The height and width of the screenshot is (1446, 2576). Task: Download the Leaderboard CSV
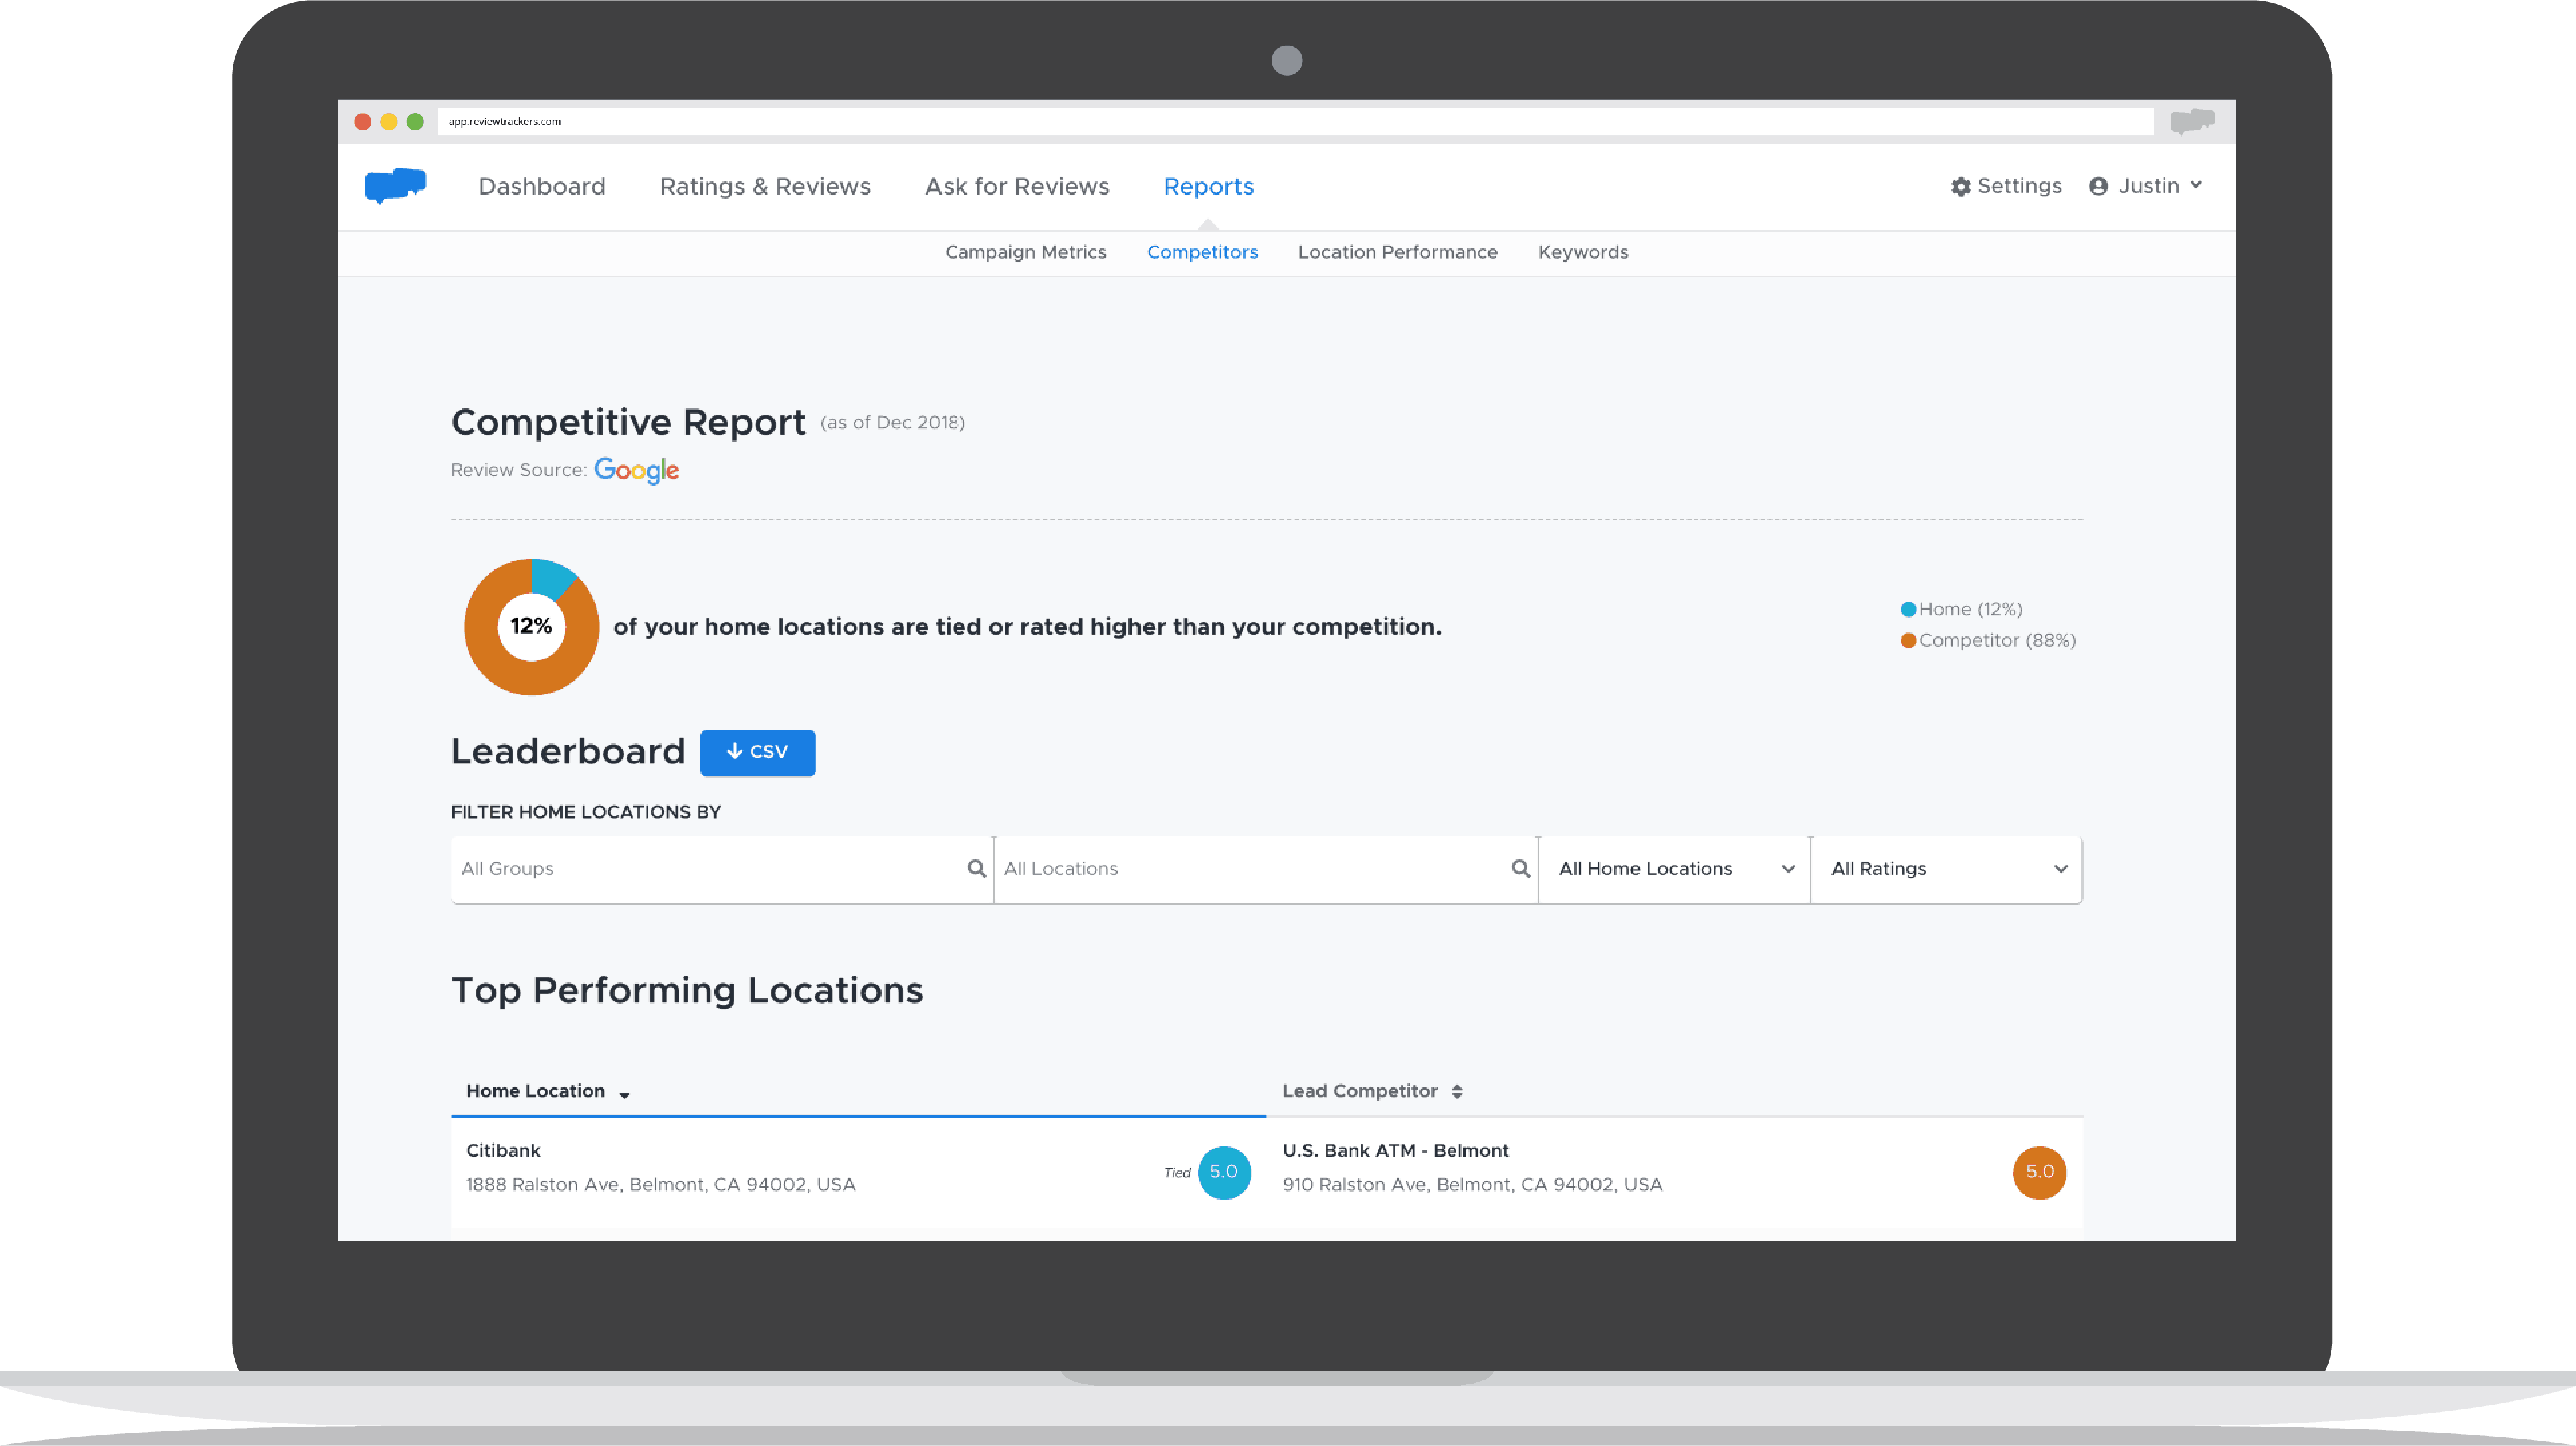(x=757, y=752)
